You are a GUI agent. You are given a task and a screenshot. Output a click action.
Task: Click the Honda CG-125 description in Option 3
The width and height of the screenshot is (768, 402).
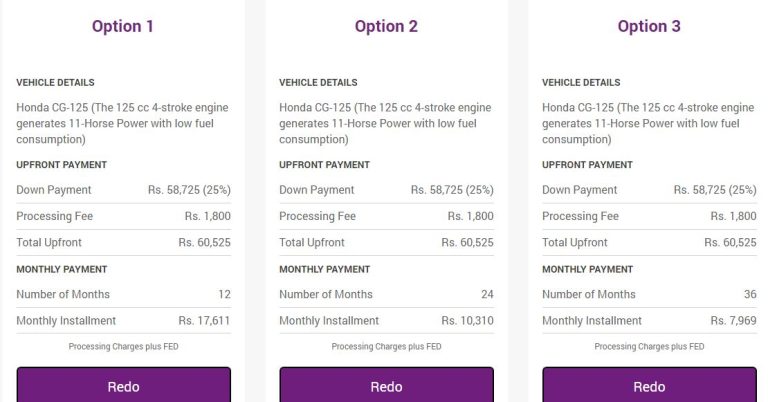(x=649, y=123)
